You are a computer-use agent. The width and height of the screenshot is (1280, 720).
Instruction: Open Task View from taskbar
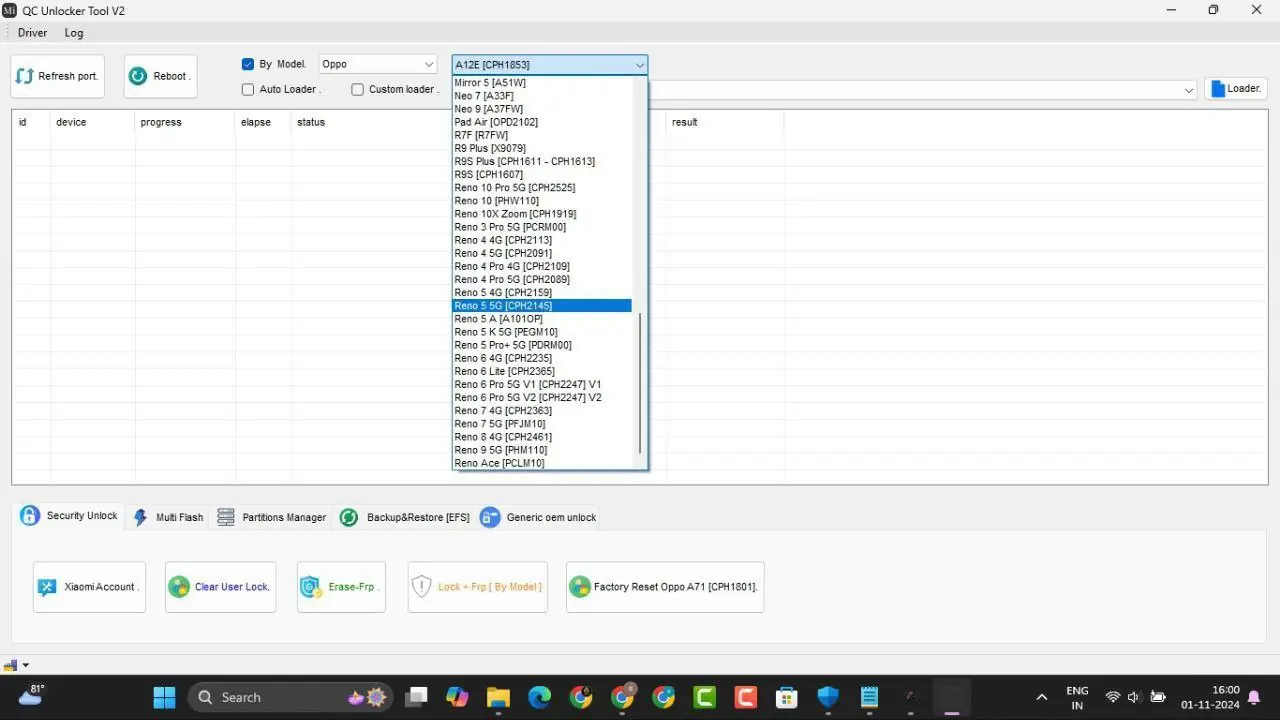417,697
